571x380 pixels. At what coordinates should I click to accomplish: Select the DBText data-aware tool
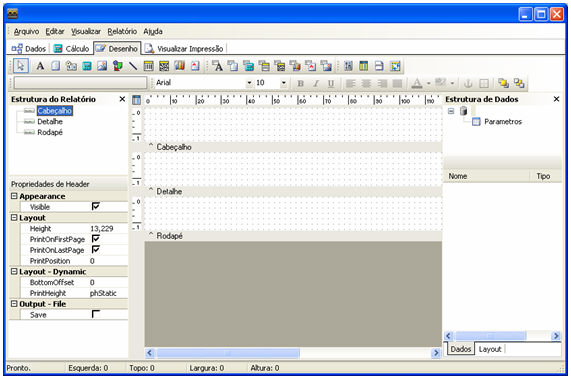[x=217, y=66]
